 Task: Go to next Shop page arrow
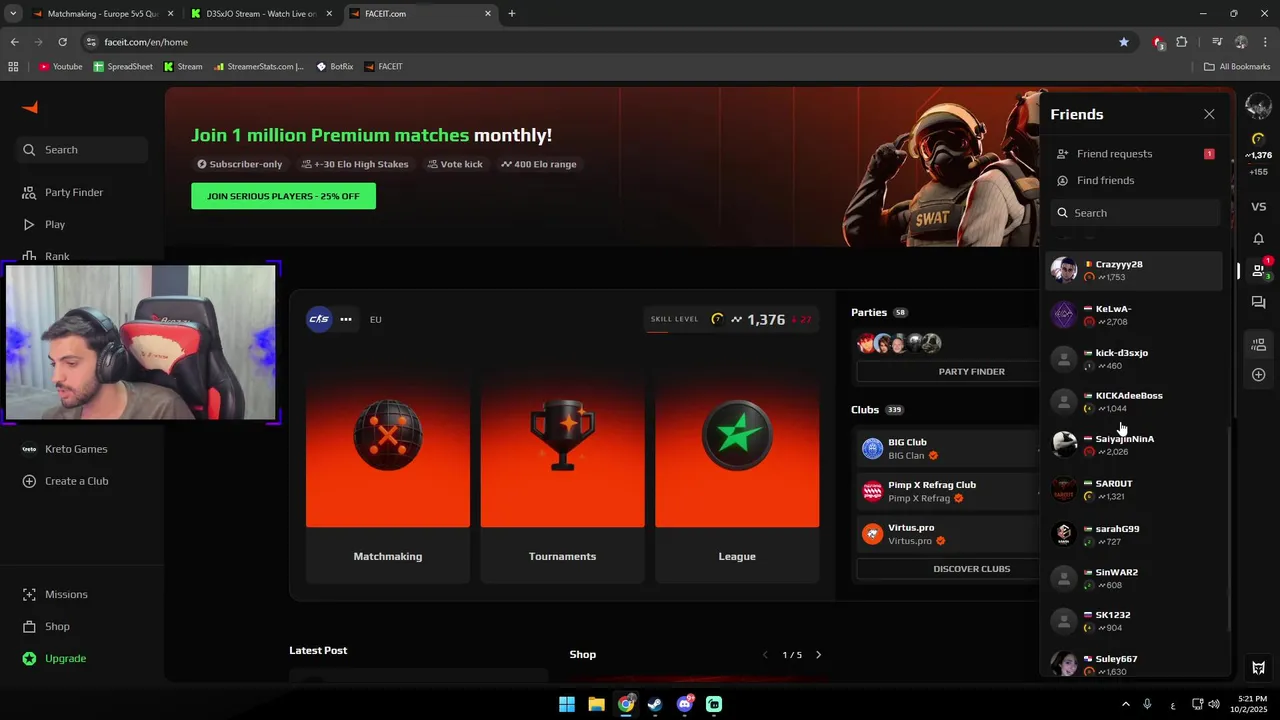pyautogui.click(x=818, y=655)
